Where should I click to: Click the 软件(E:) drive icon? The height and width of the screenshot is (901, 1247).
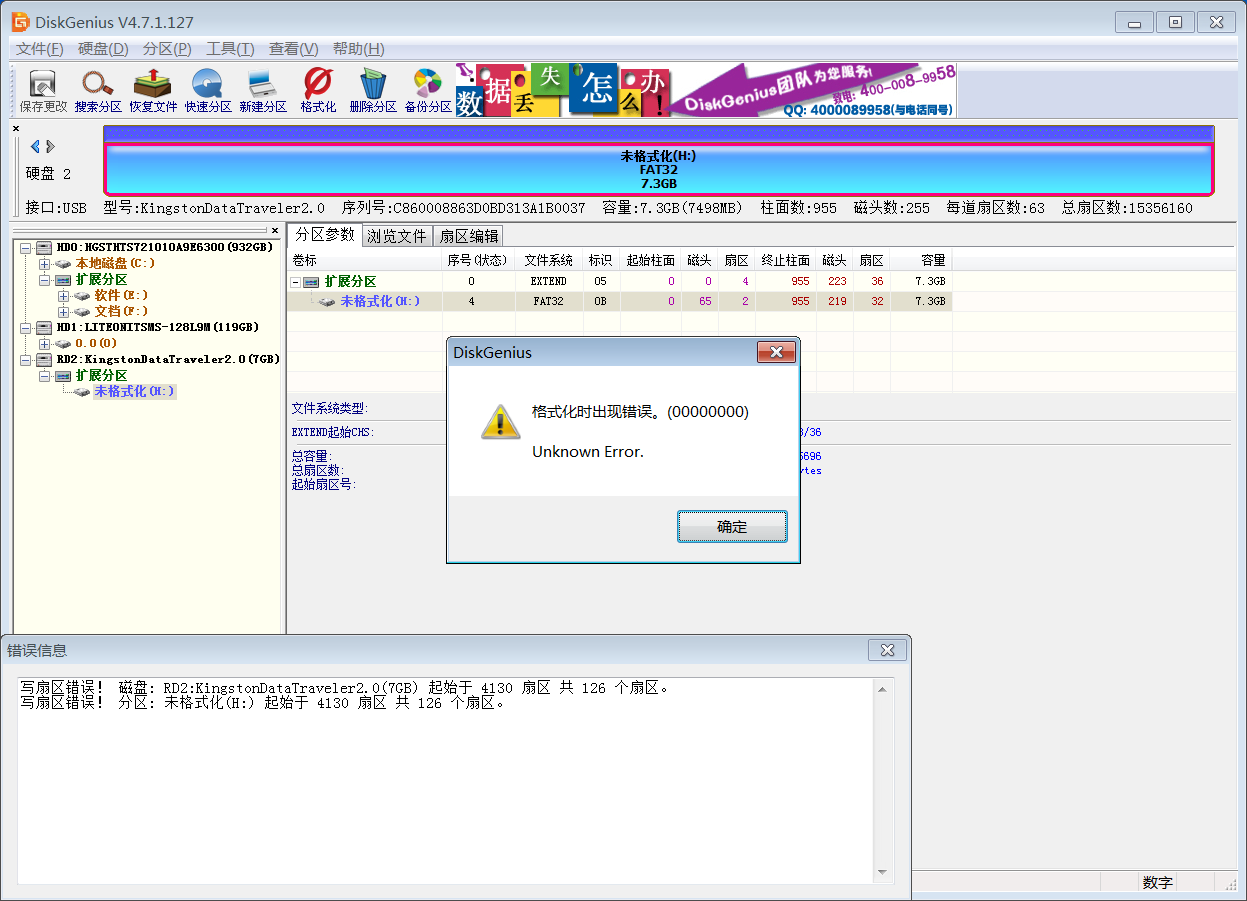point(82,295)
